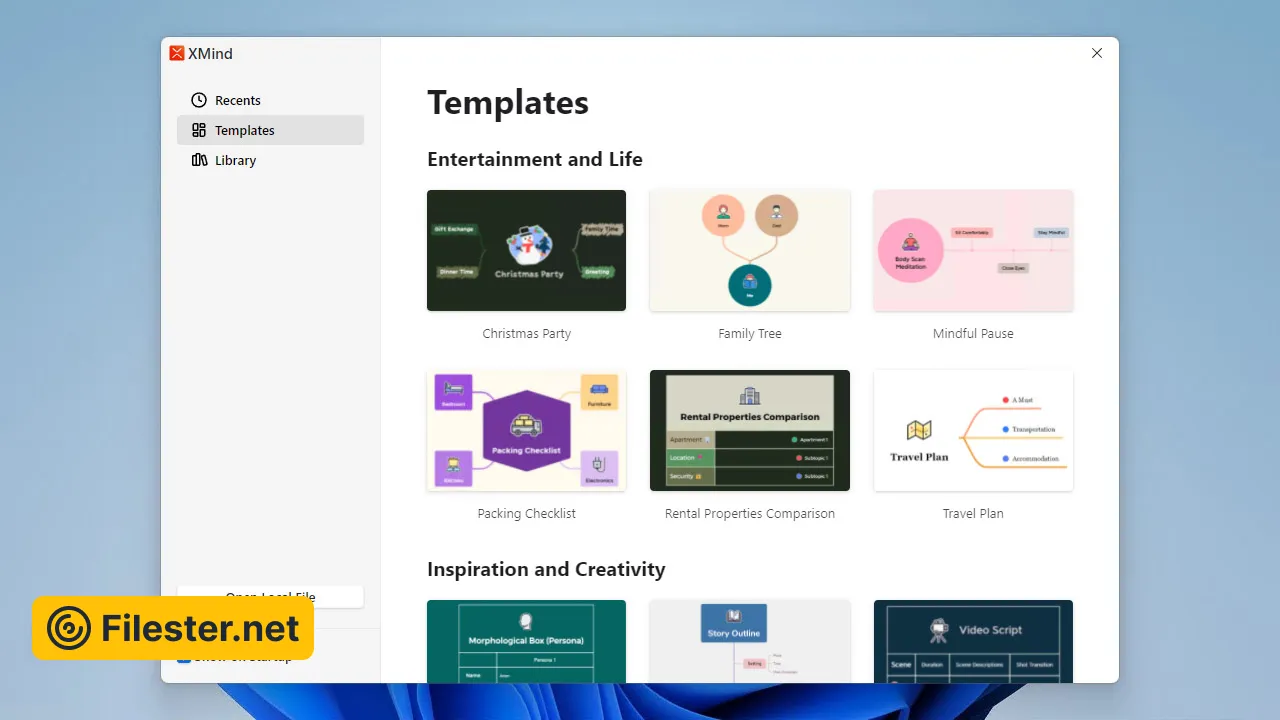The height and width of the screenshot is (720, 1280).
Task: Click the Library books icon
Action: coord(199,160)
